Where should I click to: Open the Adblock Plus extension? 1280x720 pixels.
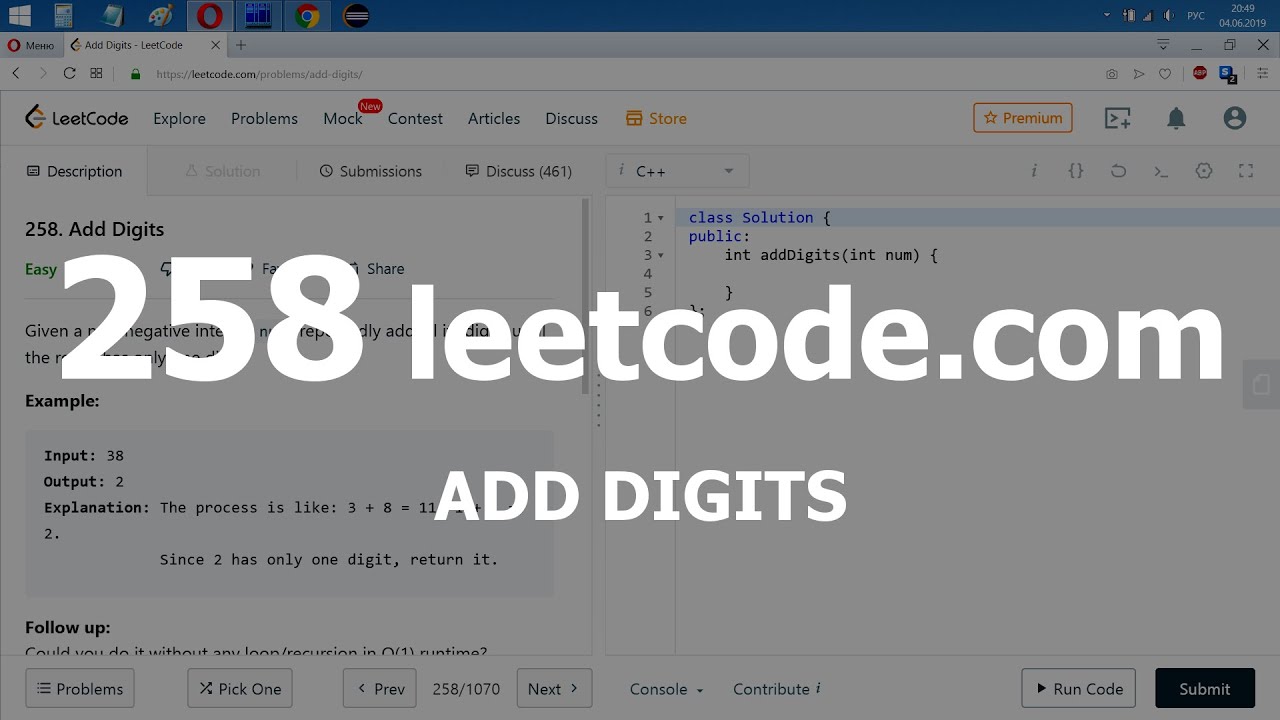pyautogui.click(x=1200, y=73)
